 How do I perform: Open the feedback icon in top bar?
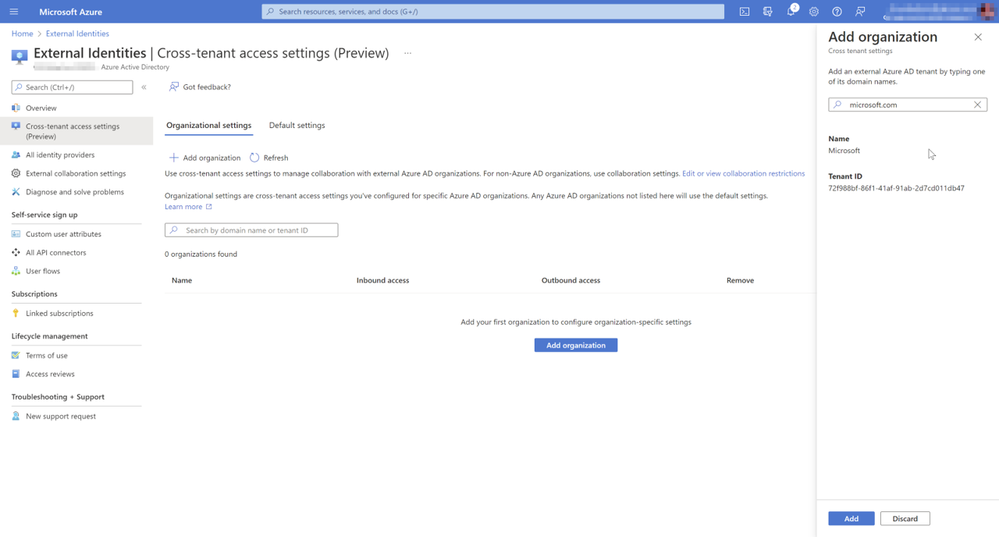click(x=860, y=11)
